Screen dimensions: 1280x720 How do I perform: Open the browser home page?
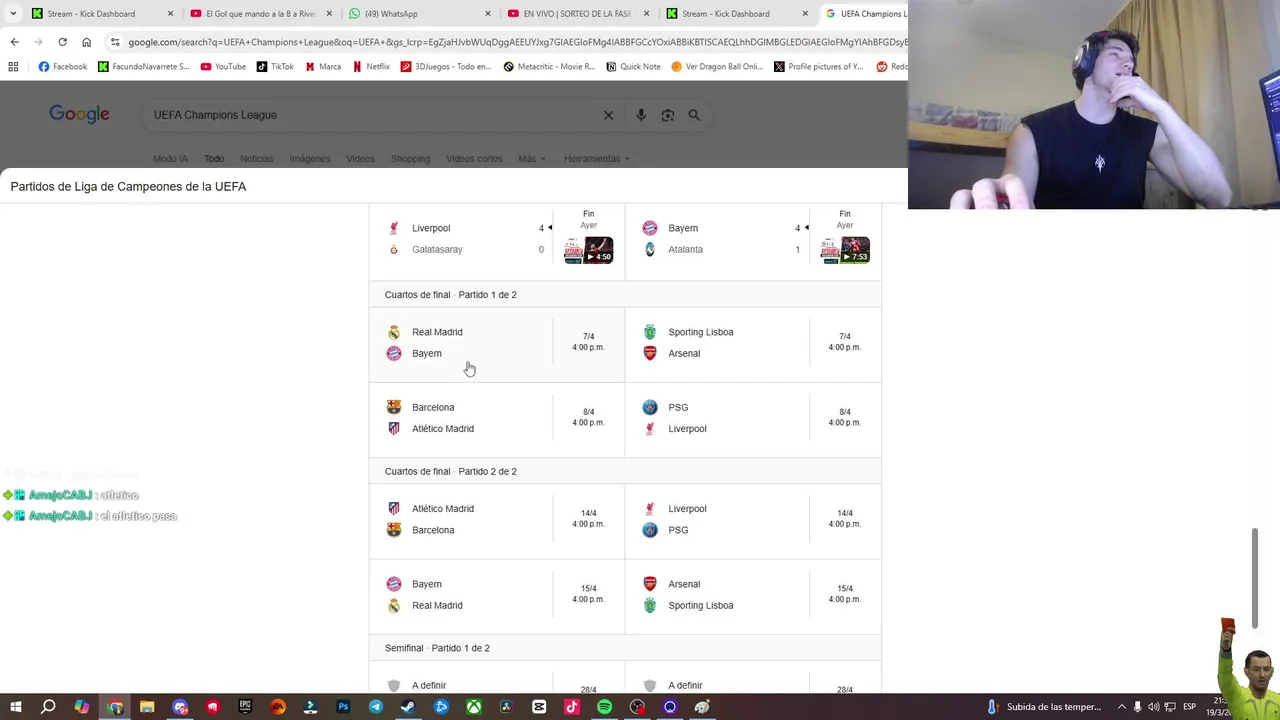(87, 42)
